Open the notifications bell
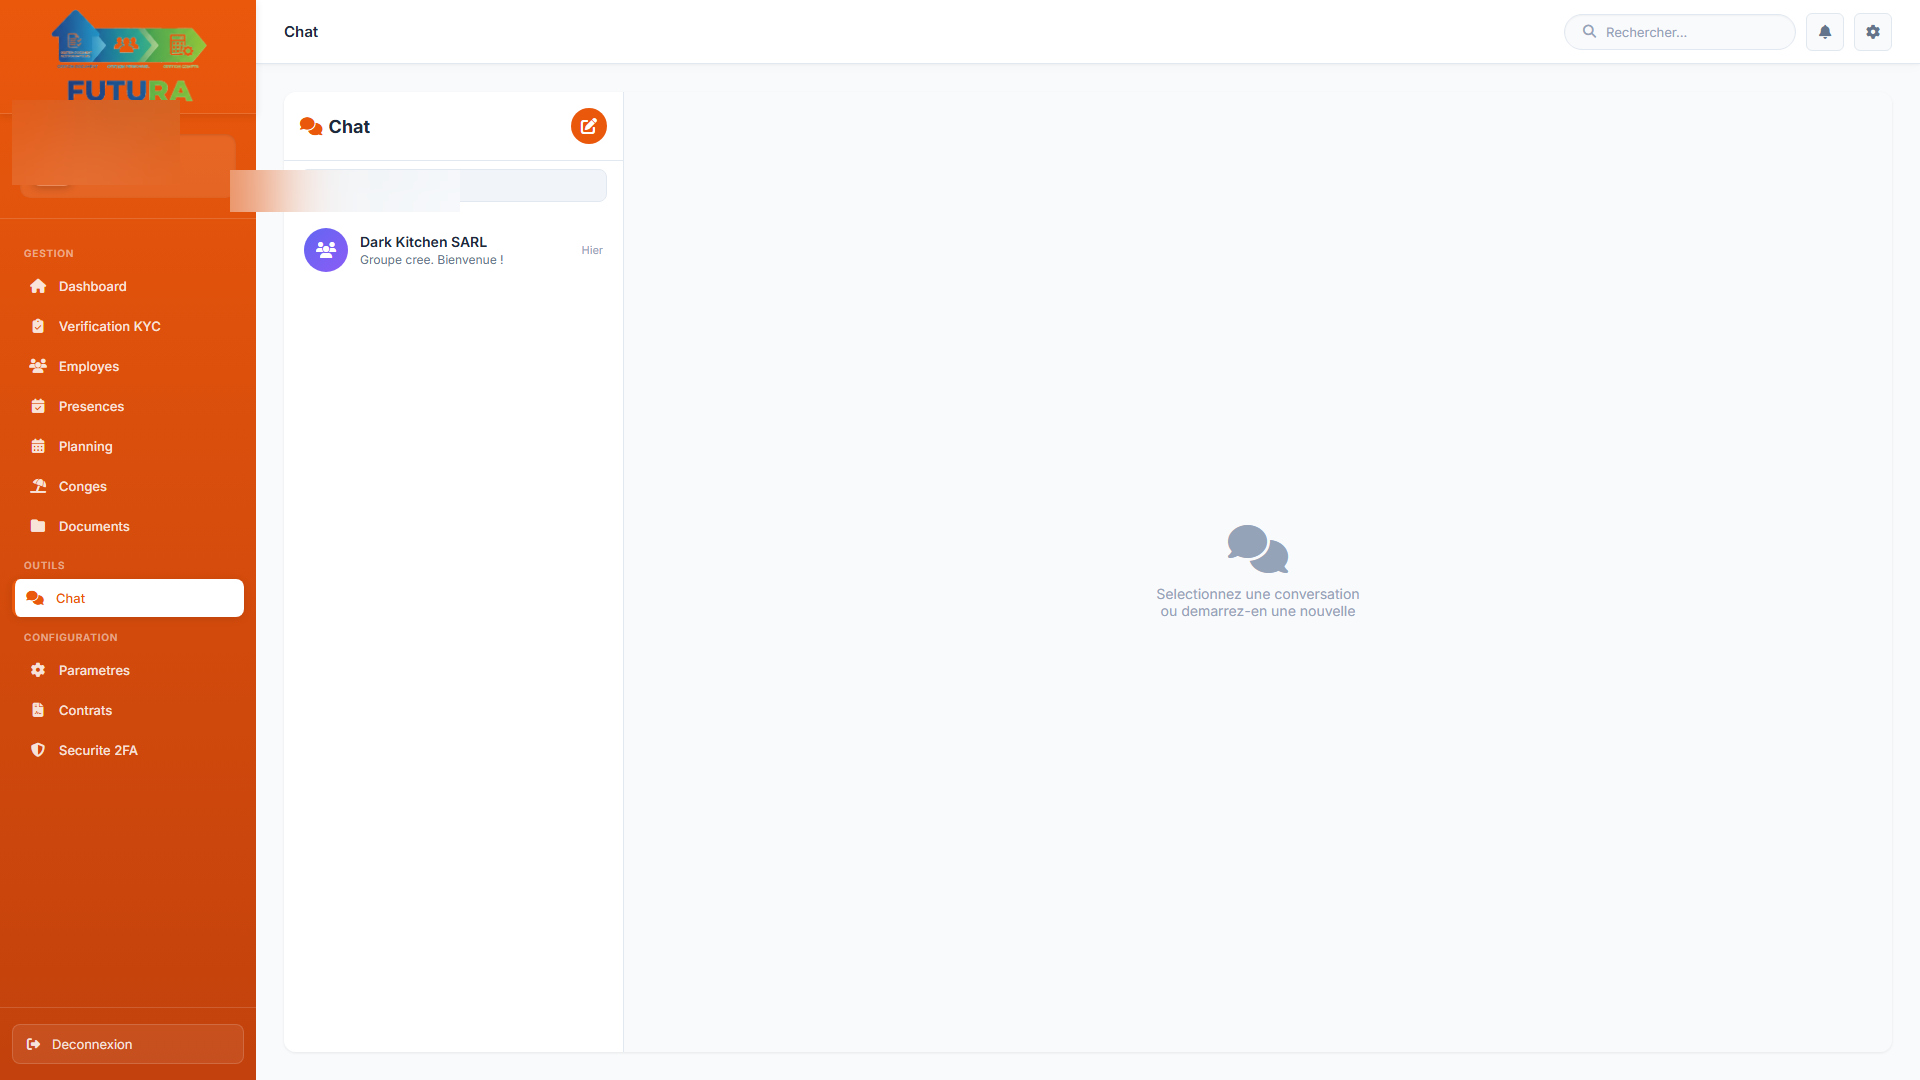 pos(1824,32)
